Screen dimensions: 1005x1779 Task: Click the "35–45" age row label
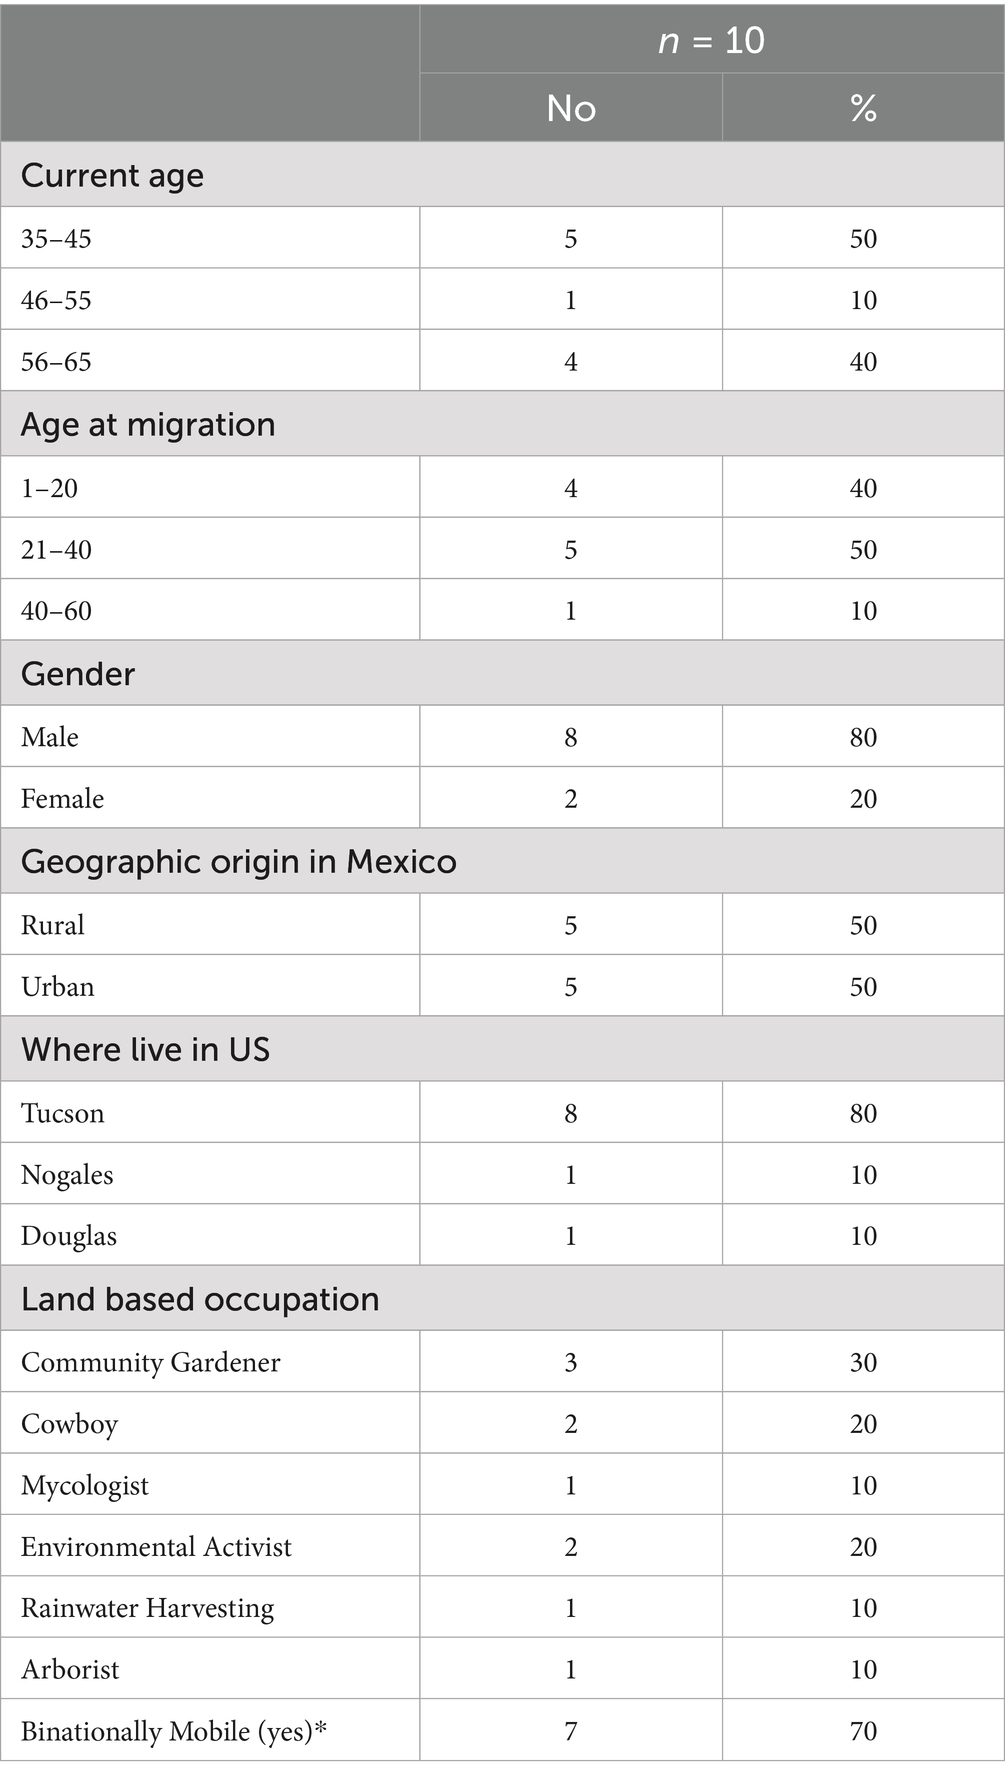[x=56, y=239]
